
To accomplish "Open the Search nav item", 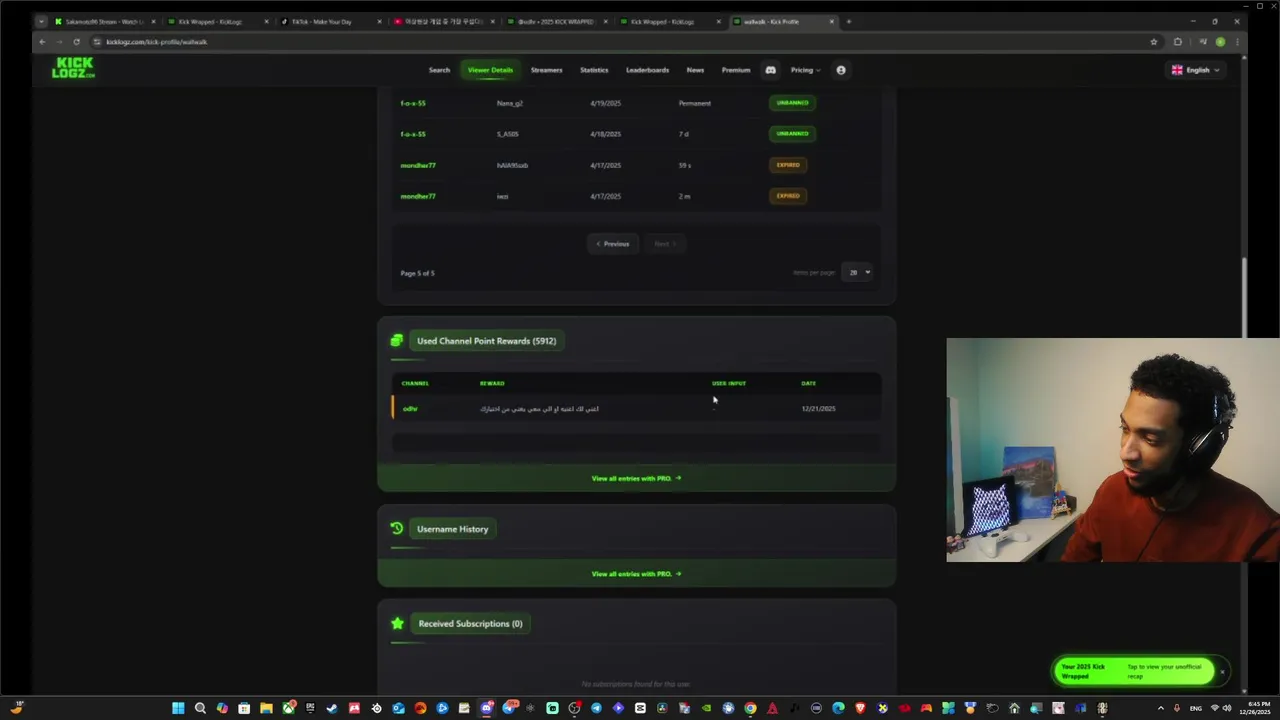I will point(439,70).
